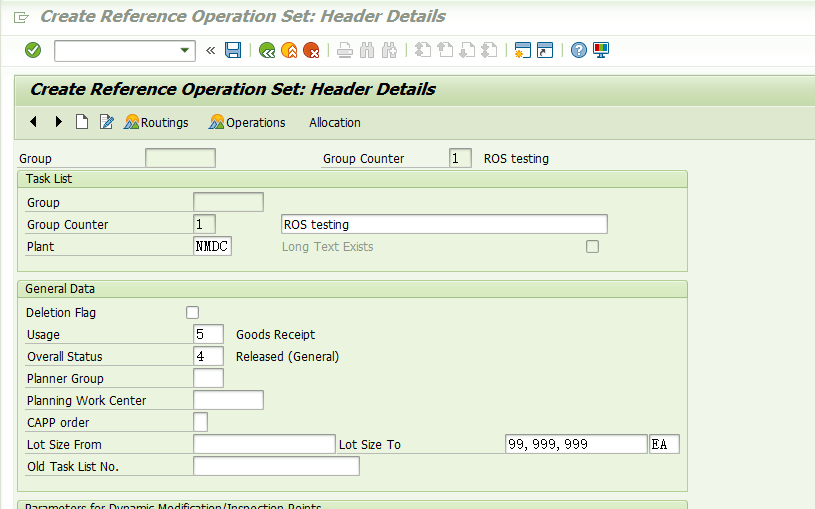This screenshot has width=815, height=509.
Task: Click the red Cancel icon
Action: coord(311,50)
